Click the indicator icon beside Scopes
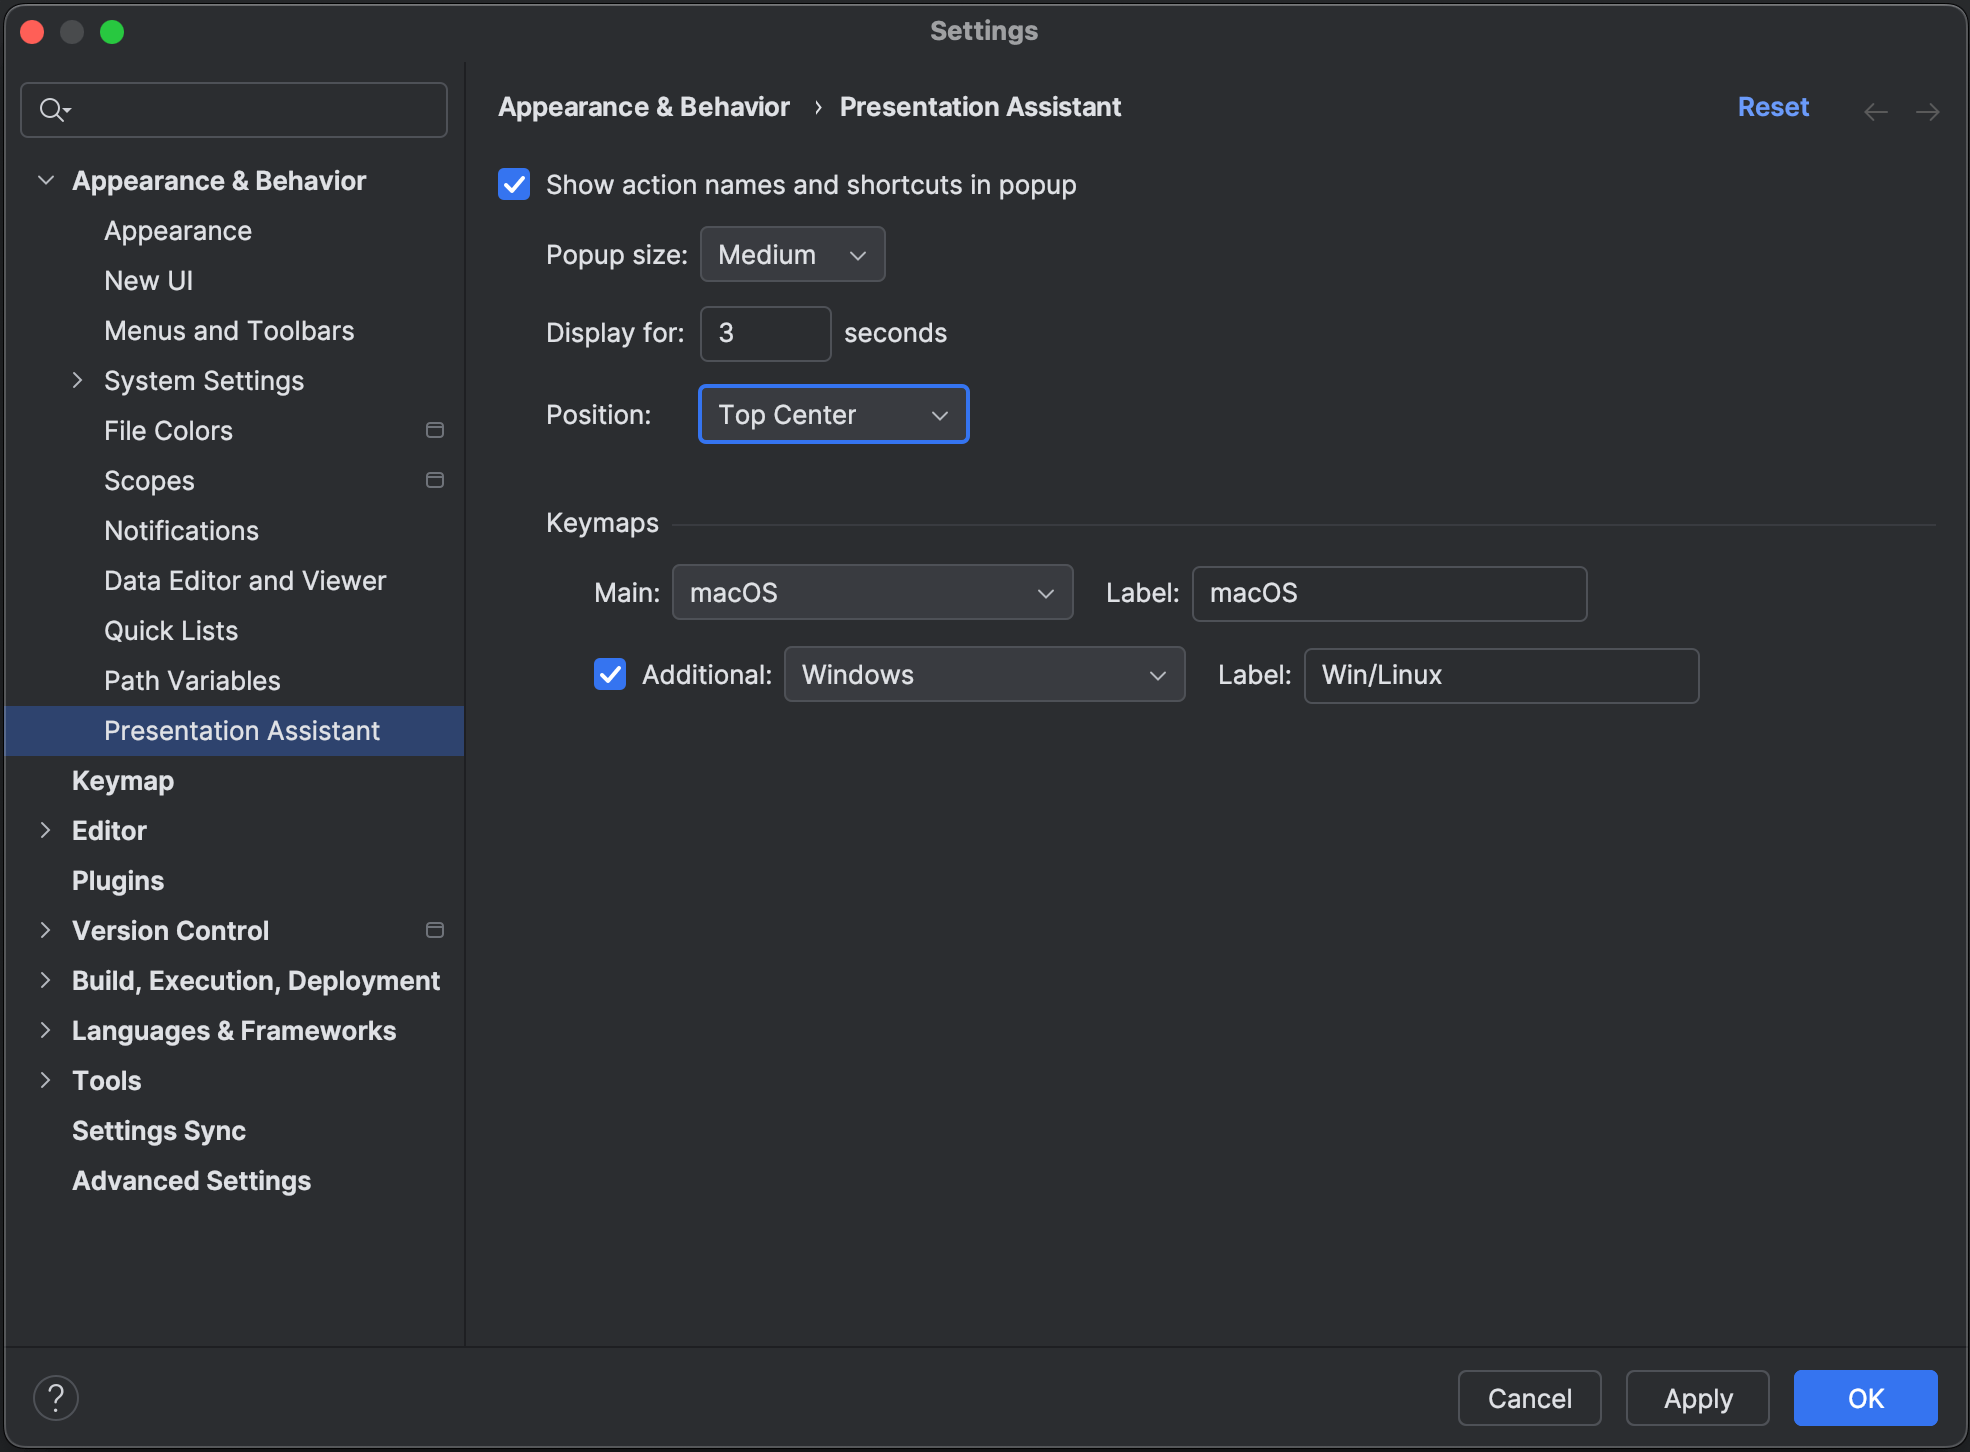The height and width of the screenshot is (1452, 1970). point(435,480)
